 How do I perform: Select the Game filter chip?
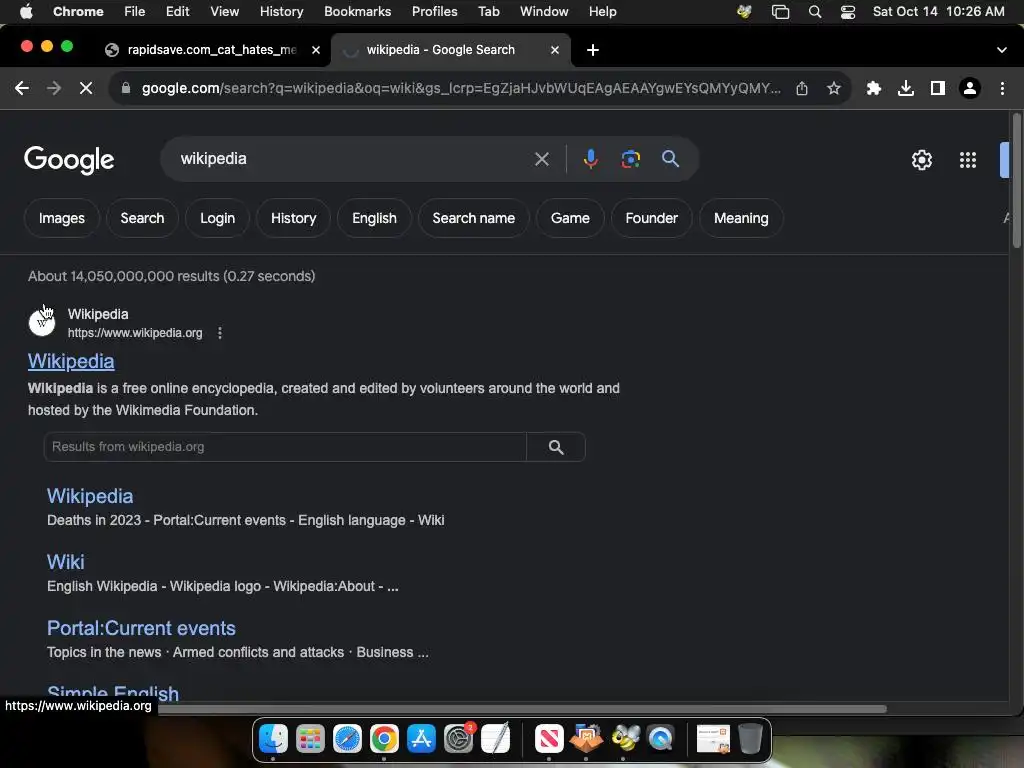tap(570, 218)
